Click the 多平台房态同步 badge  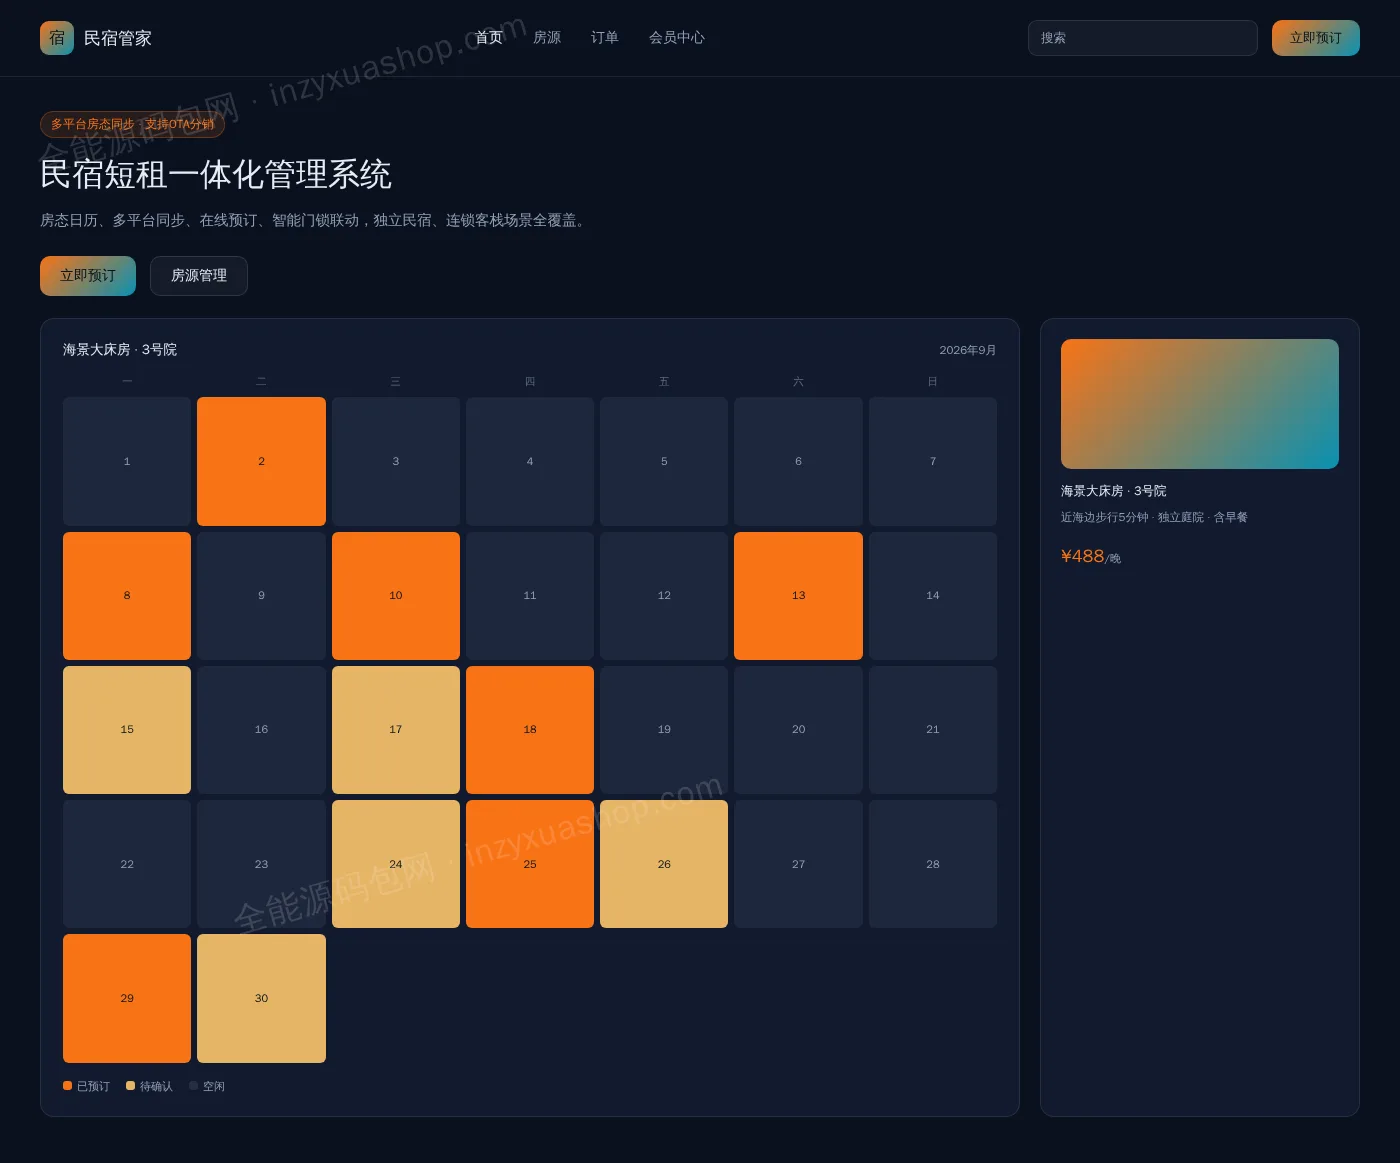(x=133, y=124)
